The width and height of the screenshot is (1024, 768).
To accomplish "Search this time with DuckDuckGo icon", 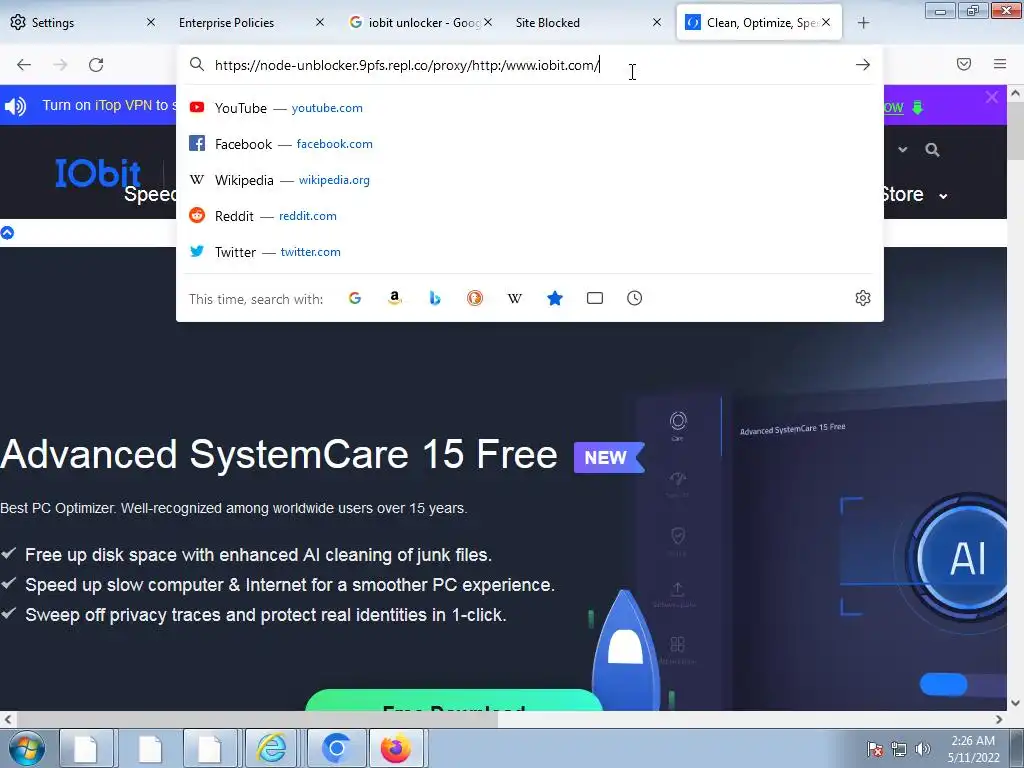I will point(475,298).
